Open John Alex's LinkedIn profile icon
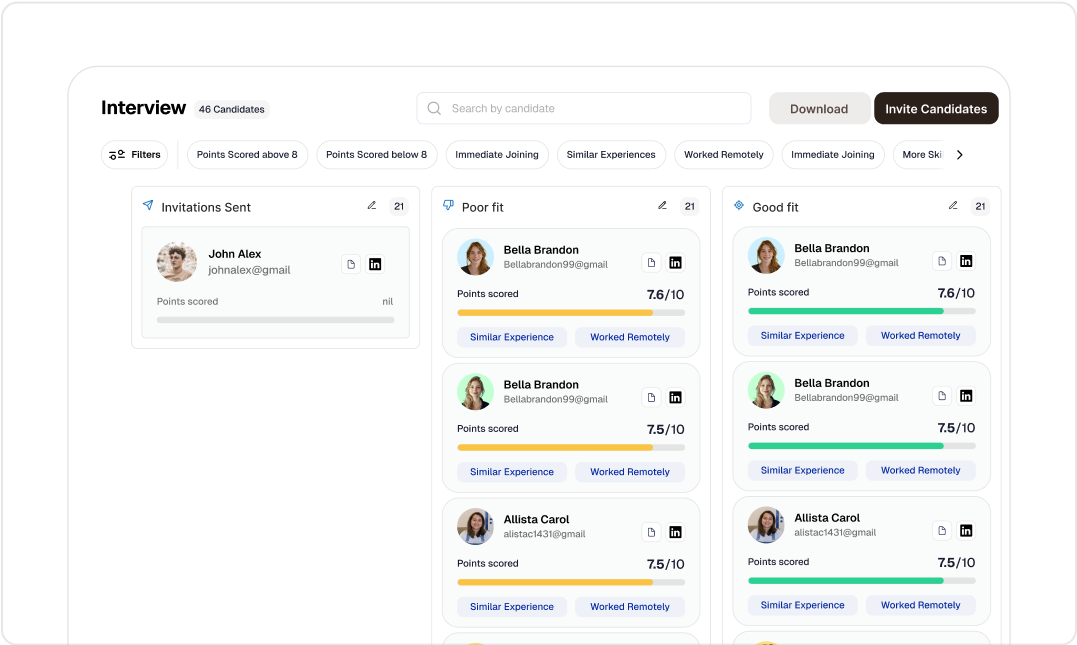This screenshot has height=645, width=1077. point(375,264)
